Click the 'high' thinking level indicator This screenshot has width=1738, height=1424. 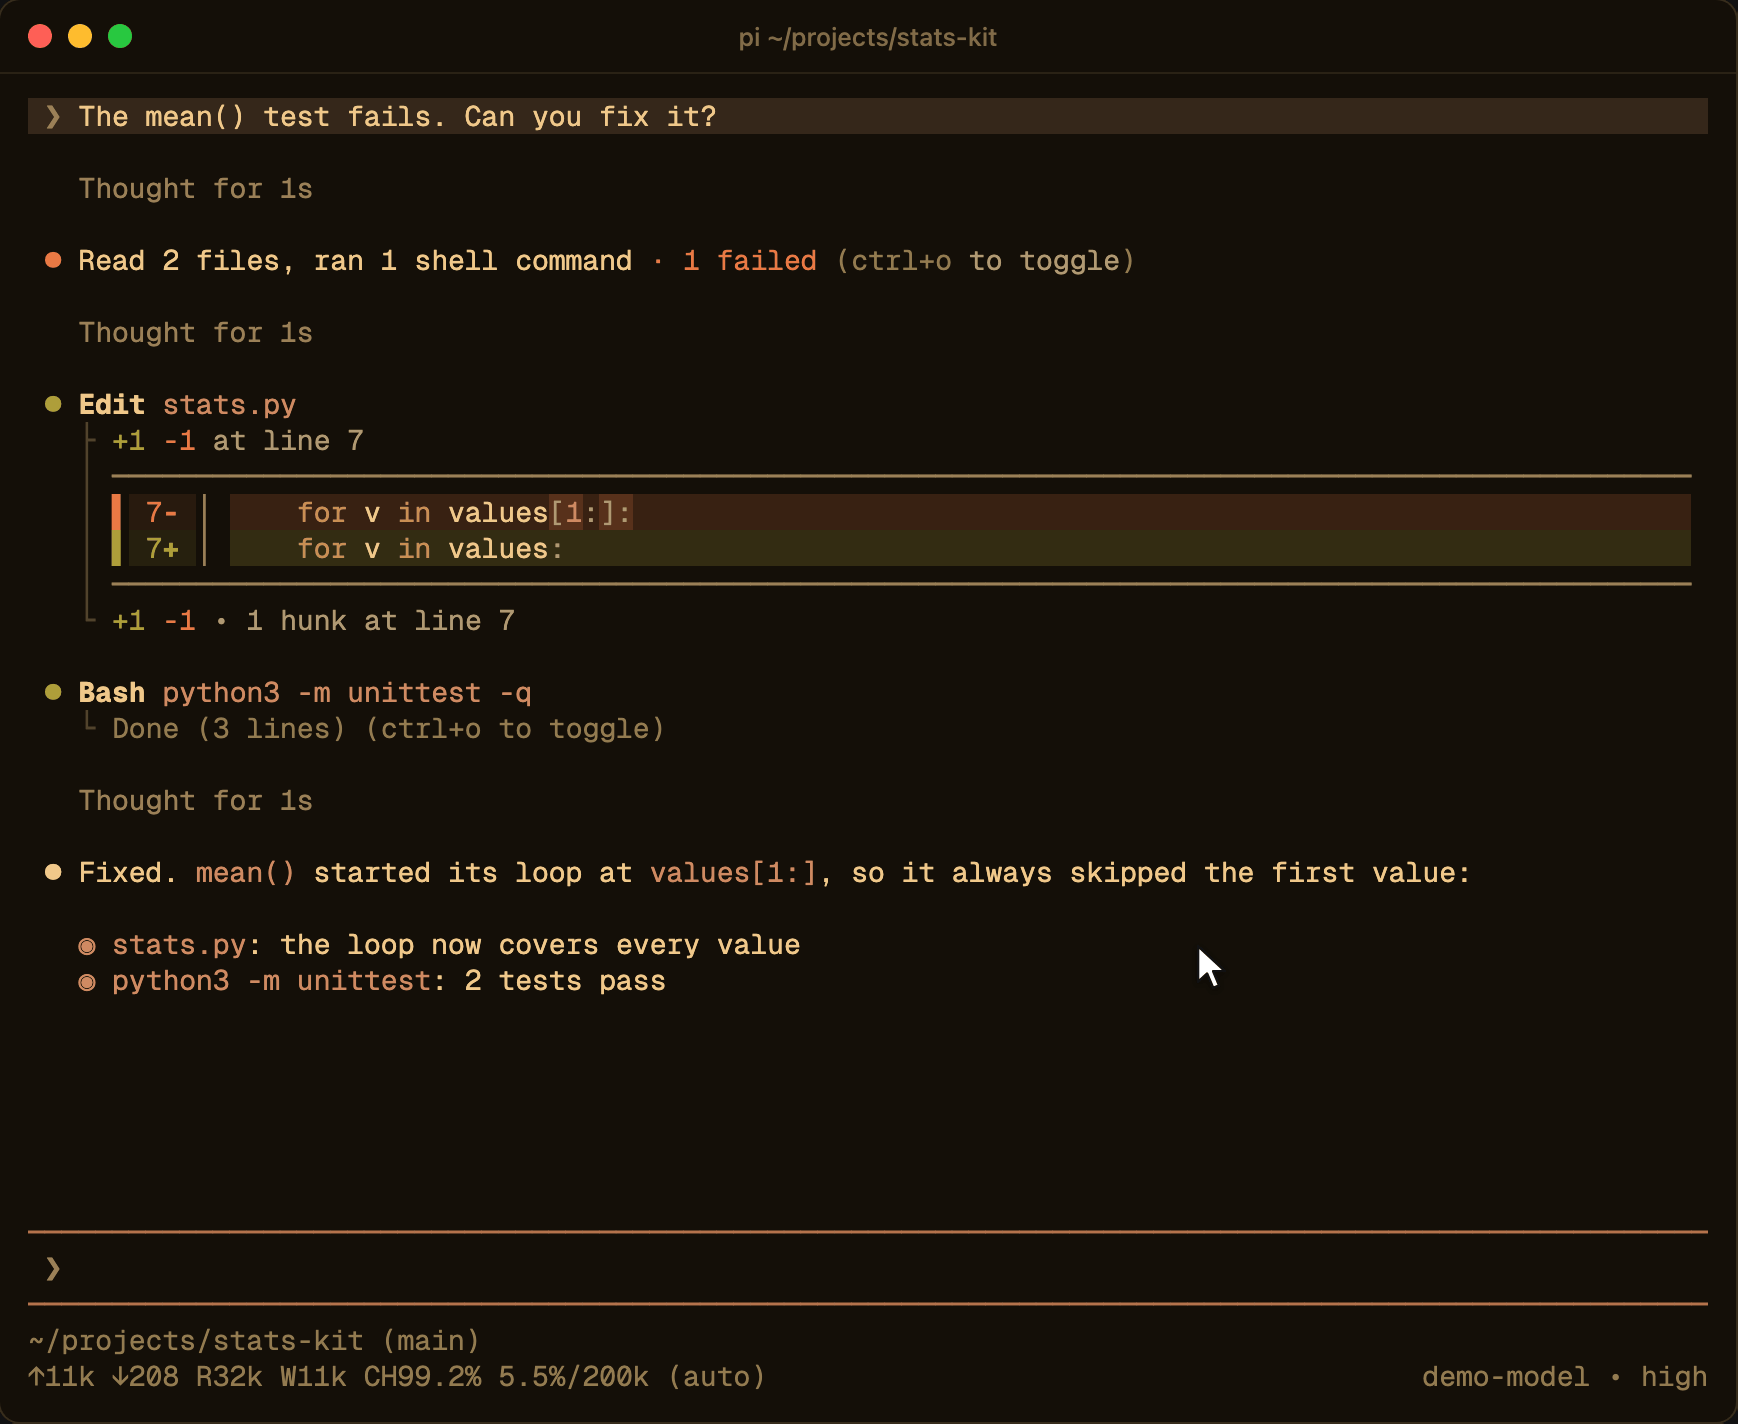click(1674, 1377)
